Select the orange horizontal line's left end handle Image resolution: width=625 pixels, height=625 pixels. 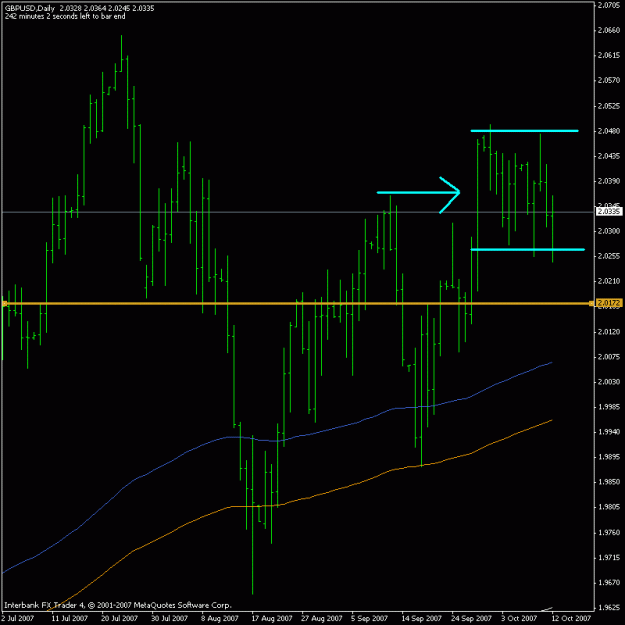pyautogui.click(x=4, y=304)
